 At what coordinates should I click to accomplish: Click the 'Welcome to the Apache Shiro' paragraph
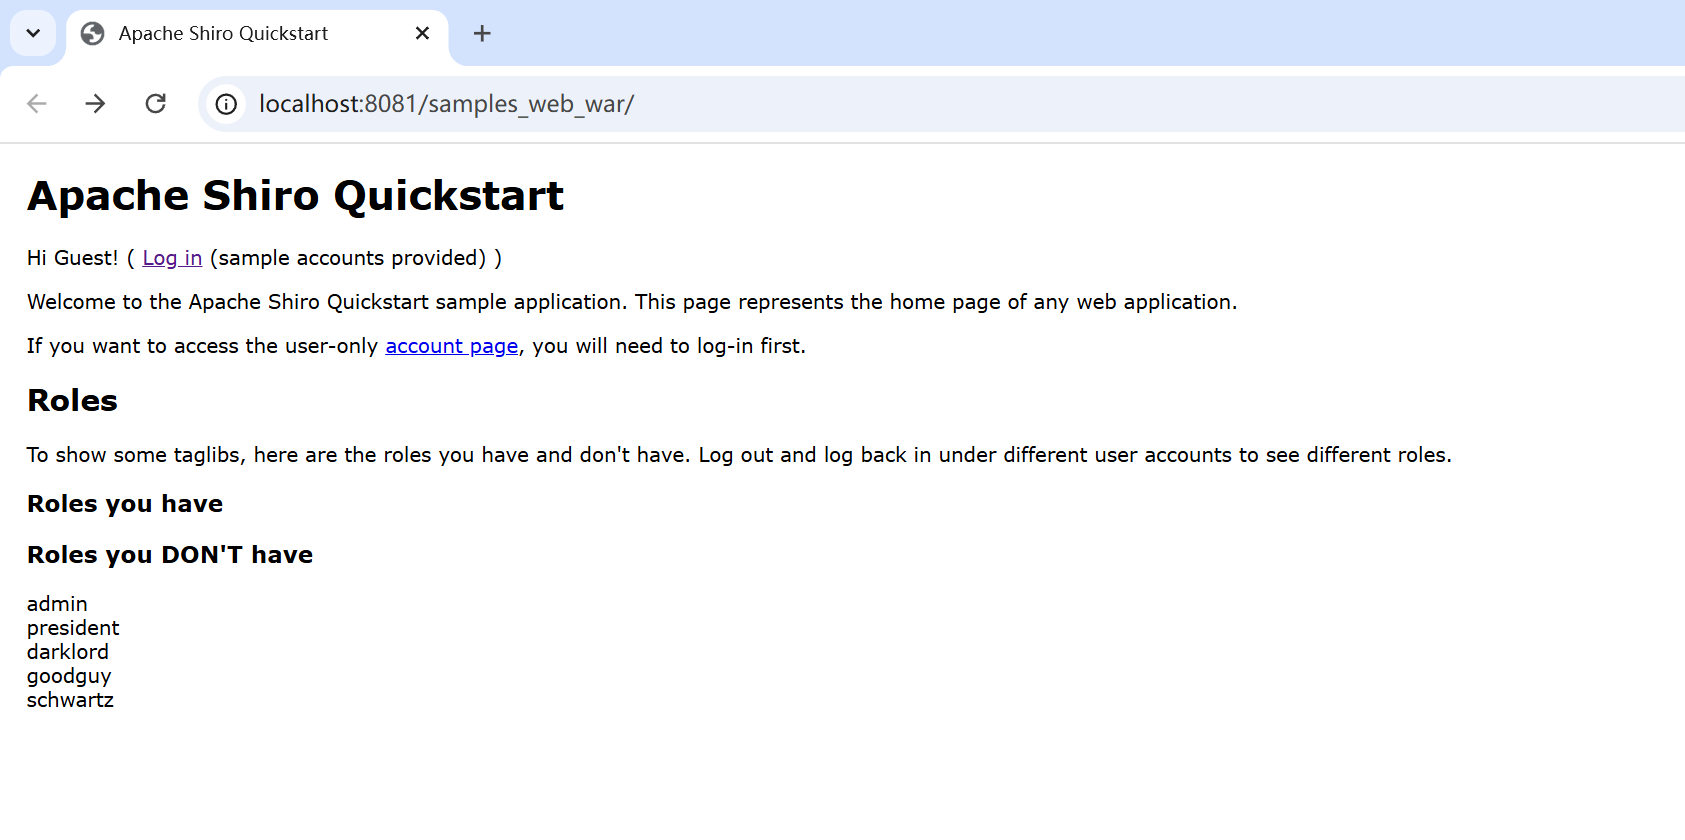(x=632, y=302)
